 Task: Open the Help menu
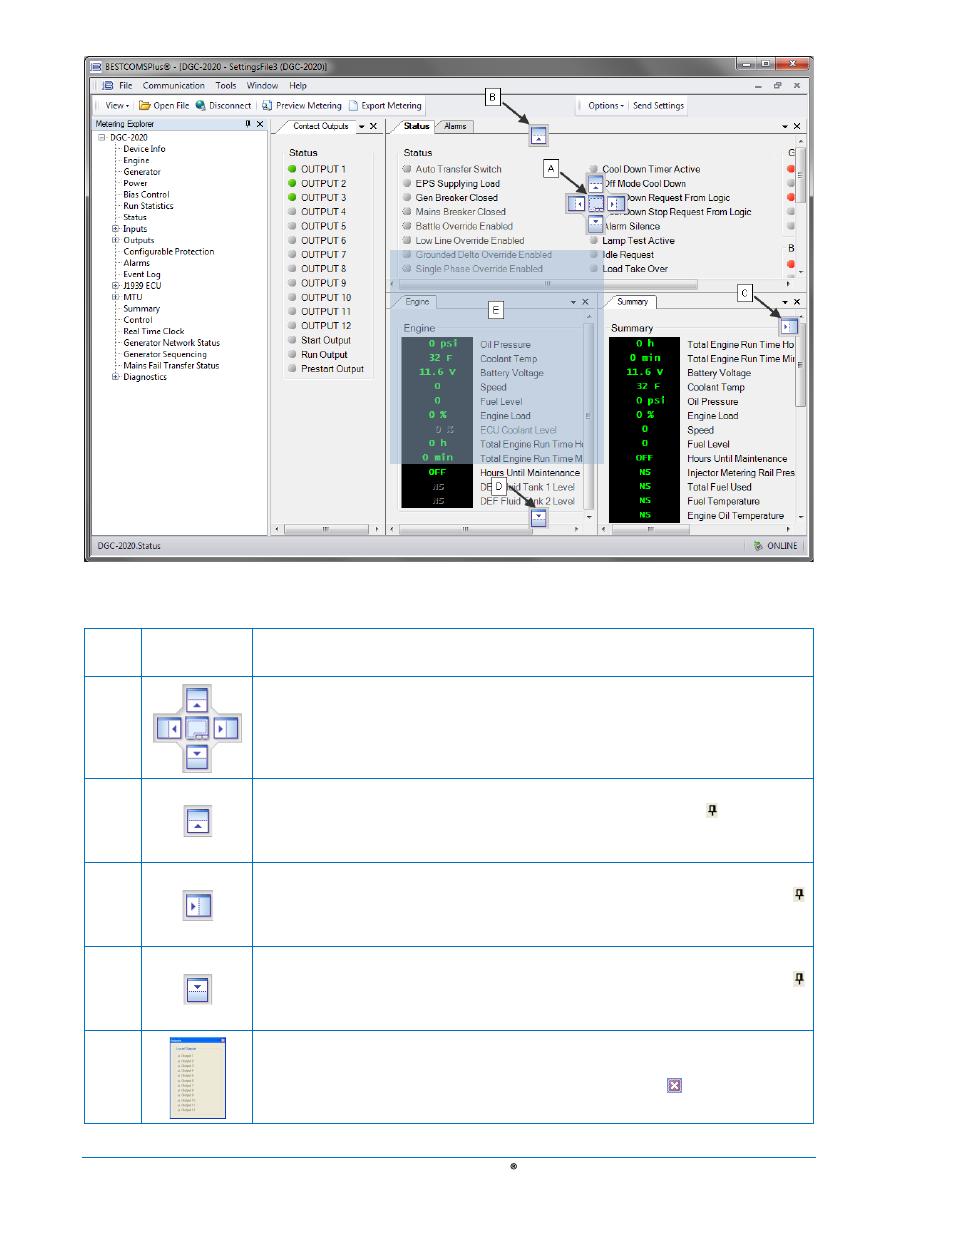tap(298, 86)
